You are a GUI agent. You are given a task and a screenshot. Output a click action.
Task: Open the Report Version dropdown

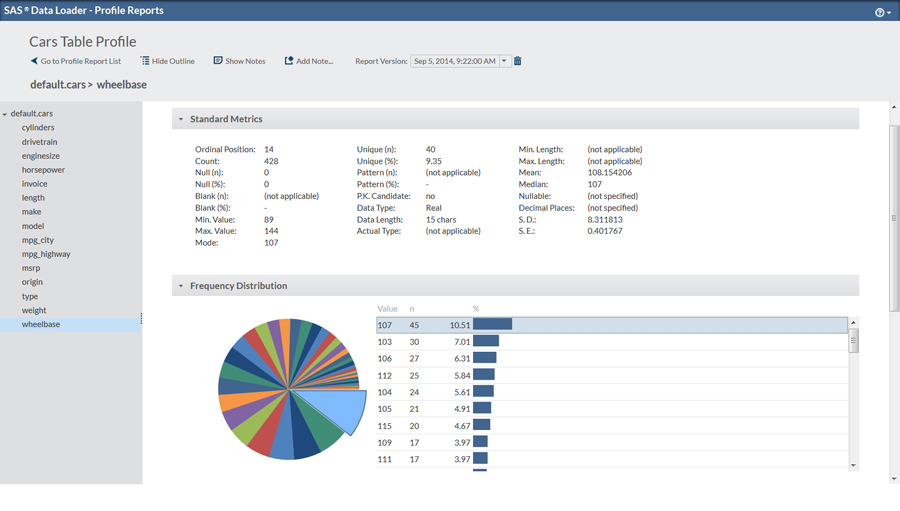tap(505, 61)
